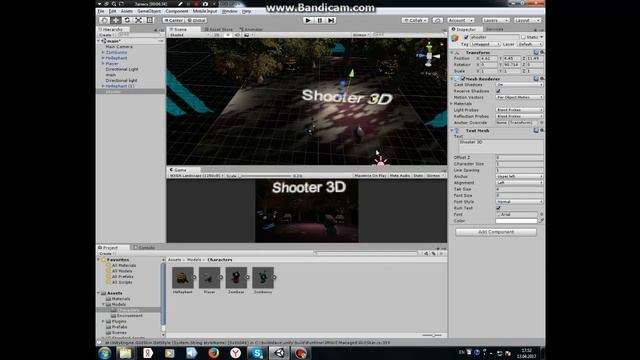Switch to the Console tab
The image size is (640, 360).
pos(144,247)
